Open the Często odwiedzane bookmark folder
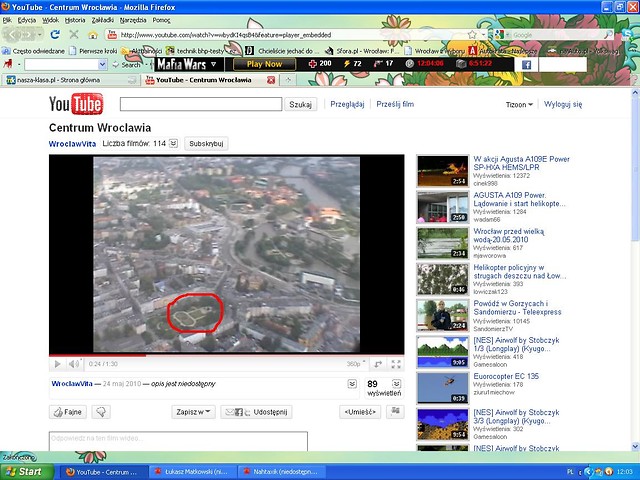Image resolution: width=640 pixels, height=480 pixels. tap(33, 51)
